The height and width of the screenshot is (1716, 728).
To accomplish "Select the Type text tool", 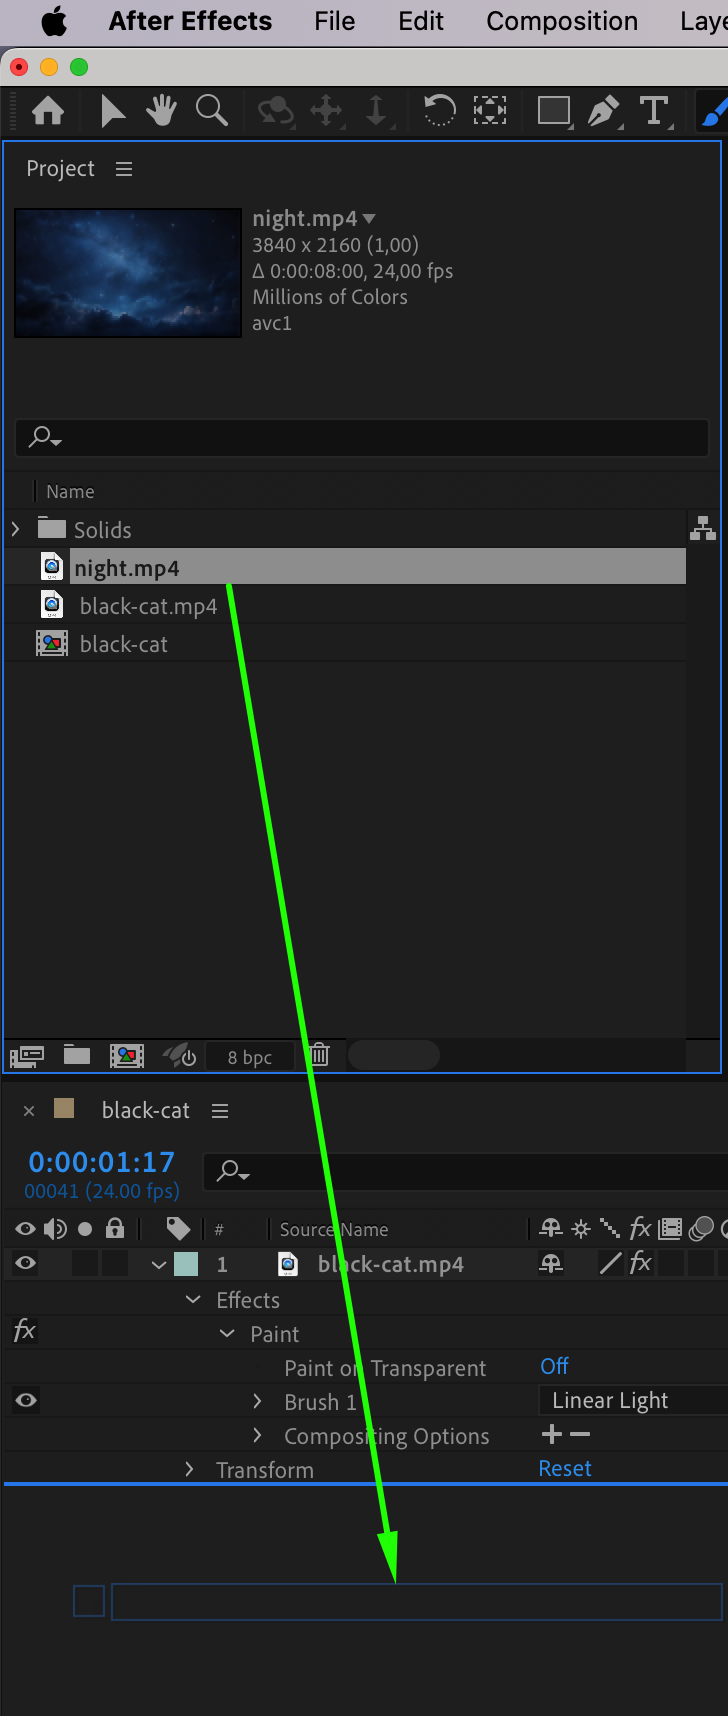I will (x=654, y=110).
